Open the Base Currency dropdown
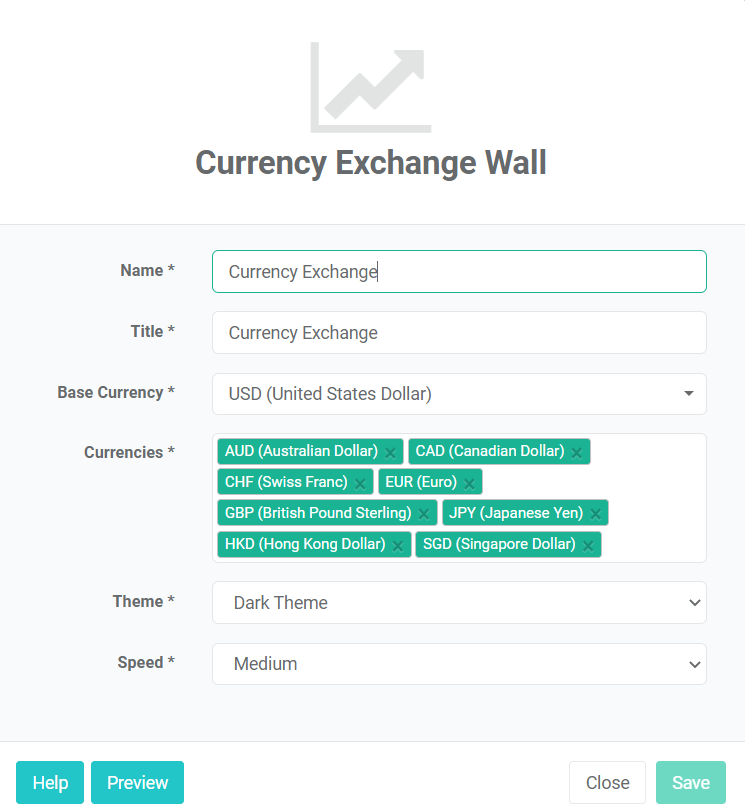The image size is (745, 812). (x=459, y=394)
